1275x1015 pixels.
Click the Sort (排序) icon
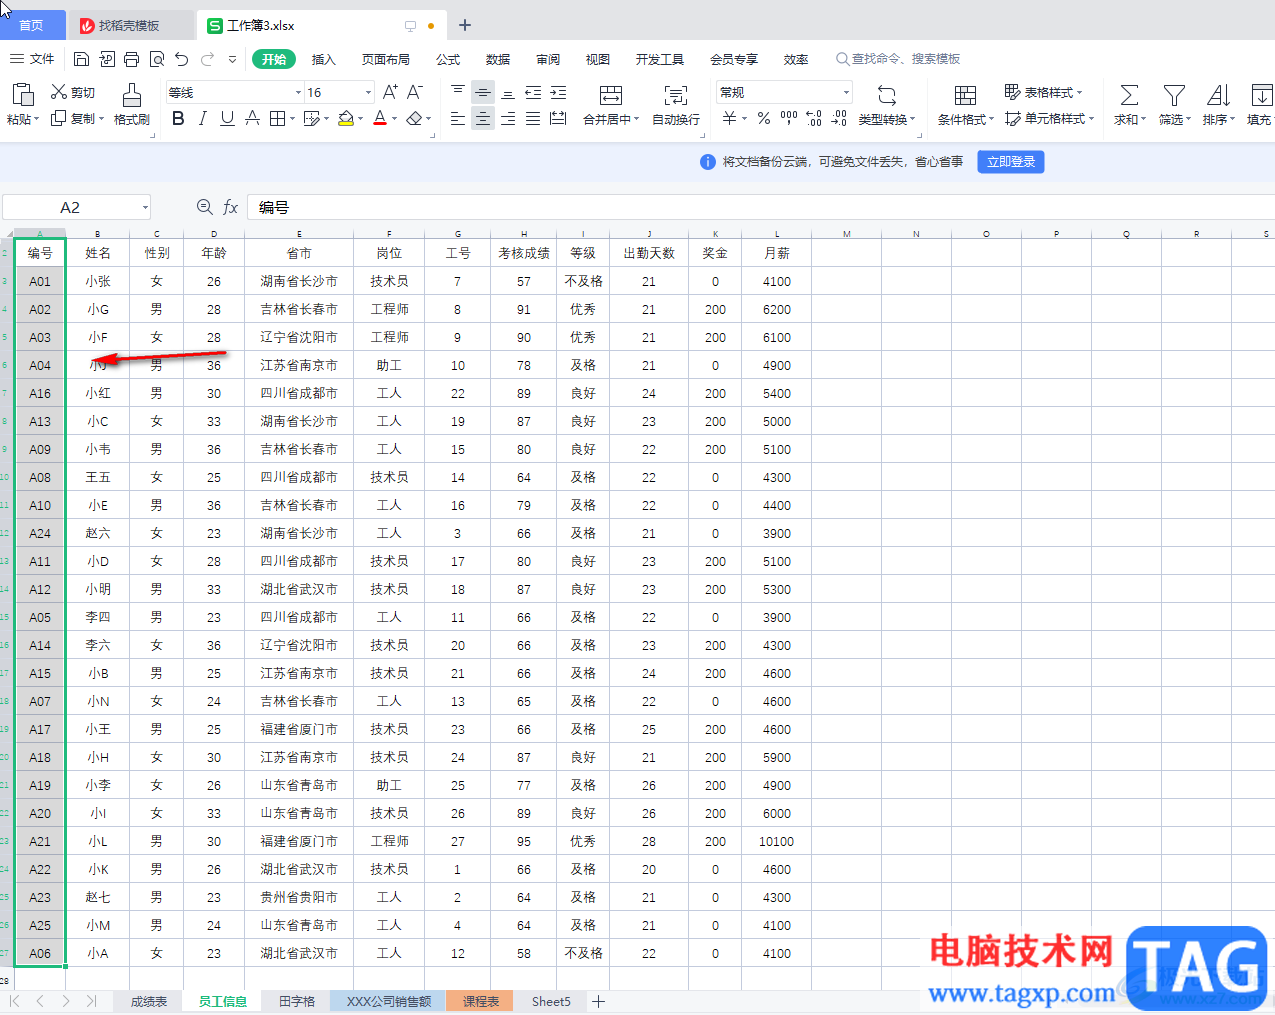click(1218, 95)
